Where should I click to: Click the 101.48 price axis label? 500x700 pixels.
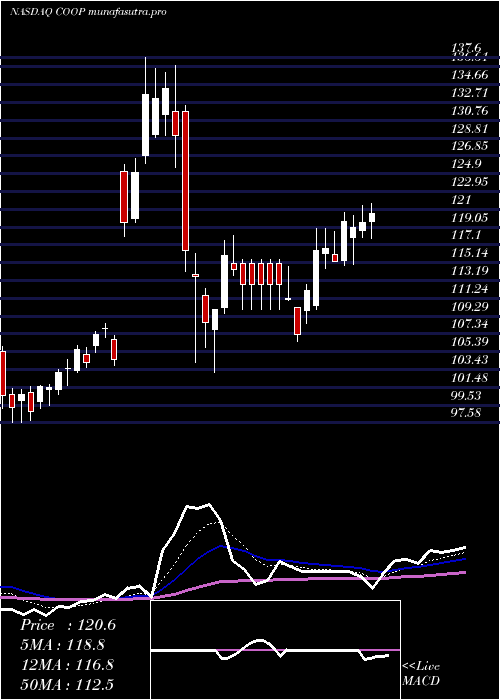pos(470,378)
